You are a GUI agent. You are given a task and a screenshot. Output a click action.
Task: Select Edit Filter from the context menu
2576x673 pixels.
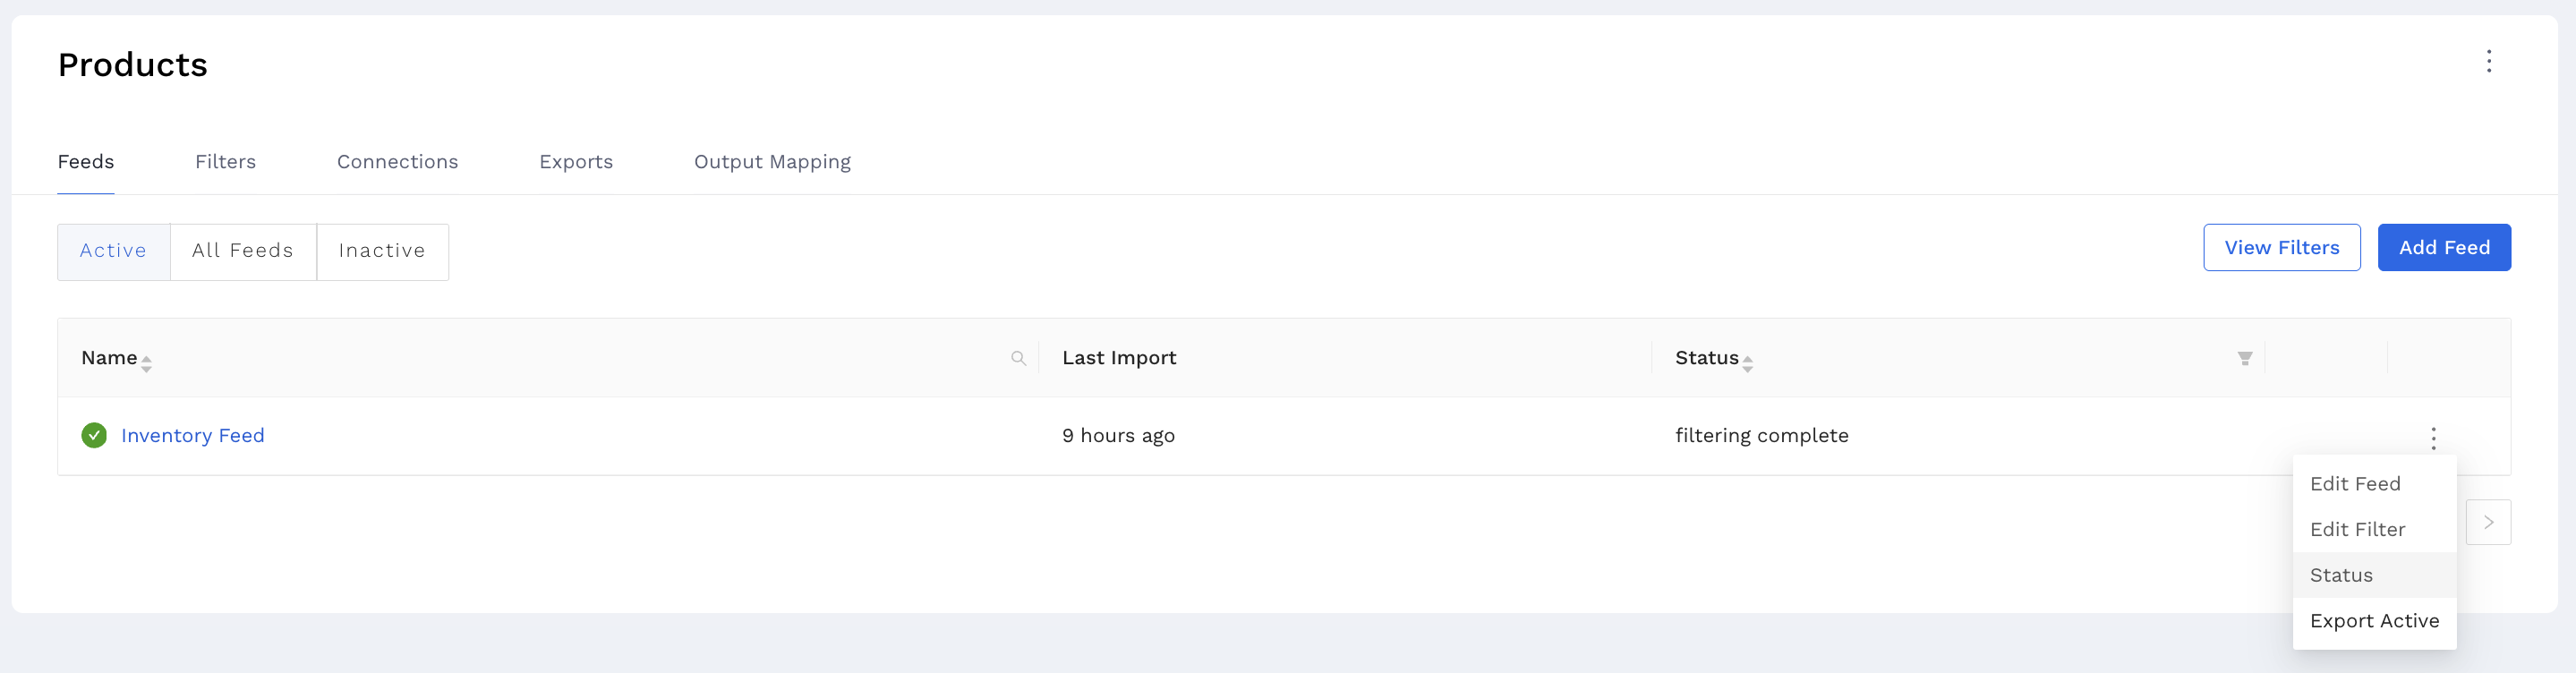[x=2357, y=529]
